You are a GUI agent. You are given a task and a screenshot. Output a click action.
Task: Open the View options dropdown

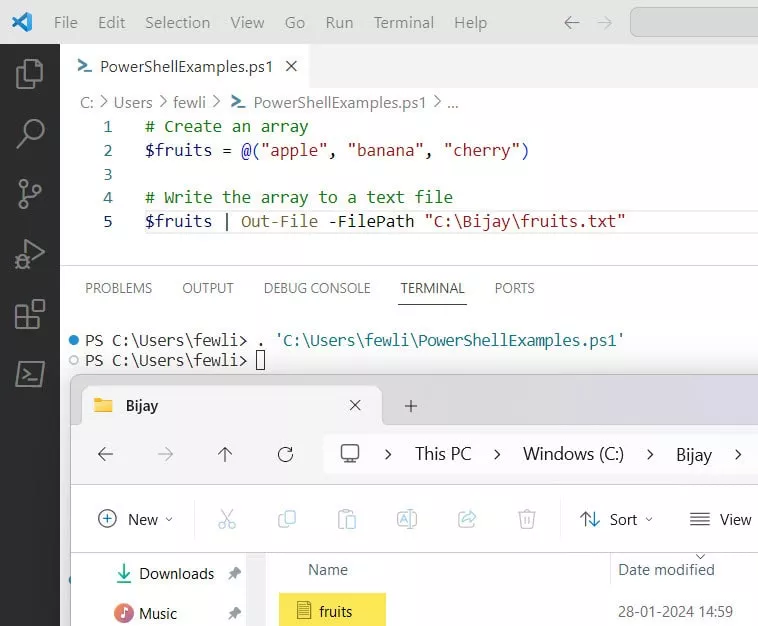tap(721, 519)
